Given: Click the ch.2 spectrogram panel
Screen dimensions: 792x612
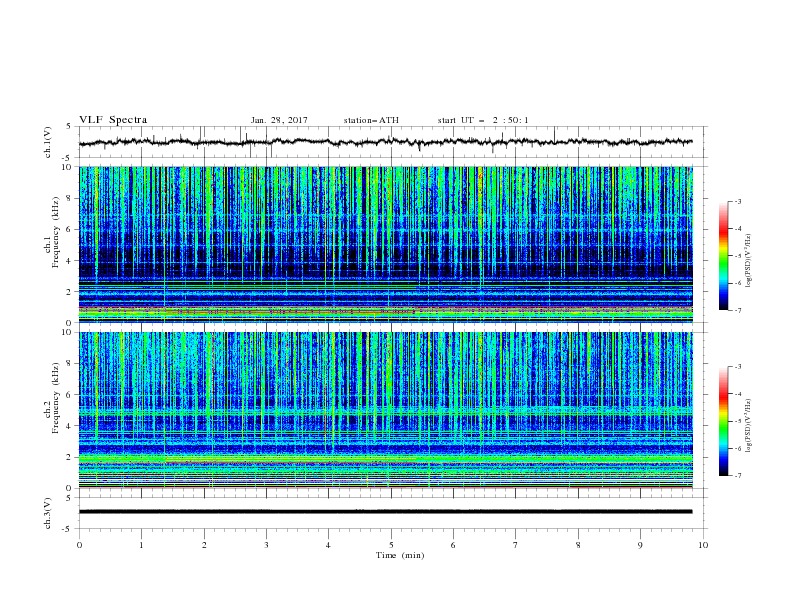Looking at the screenshot, I should [385, 410].
